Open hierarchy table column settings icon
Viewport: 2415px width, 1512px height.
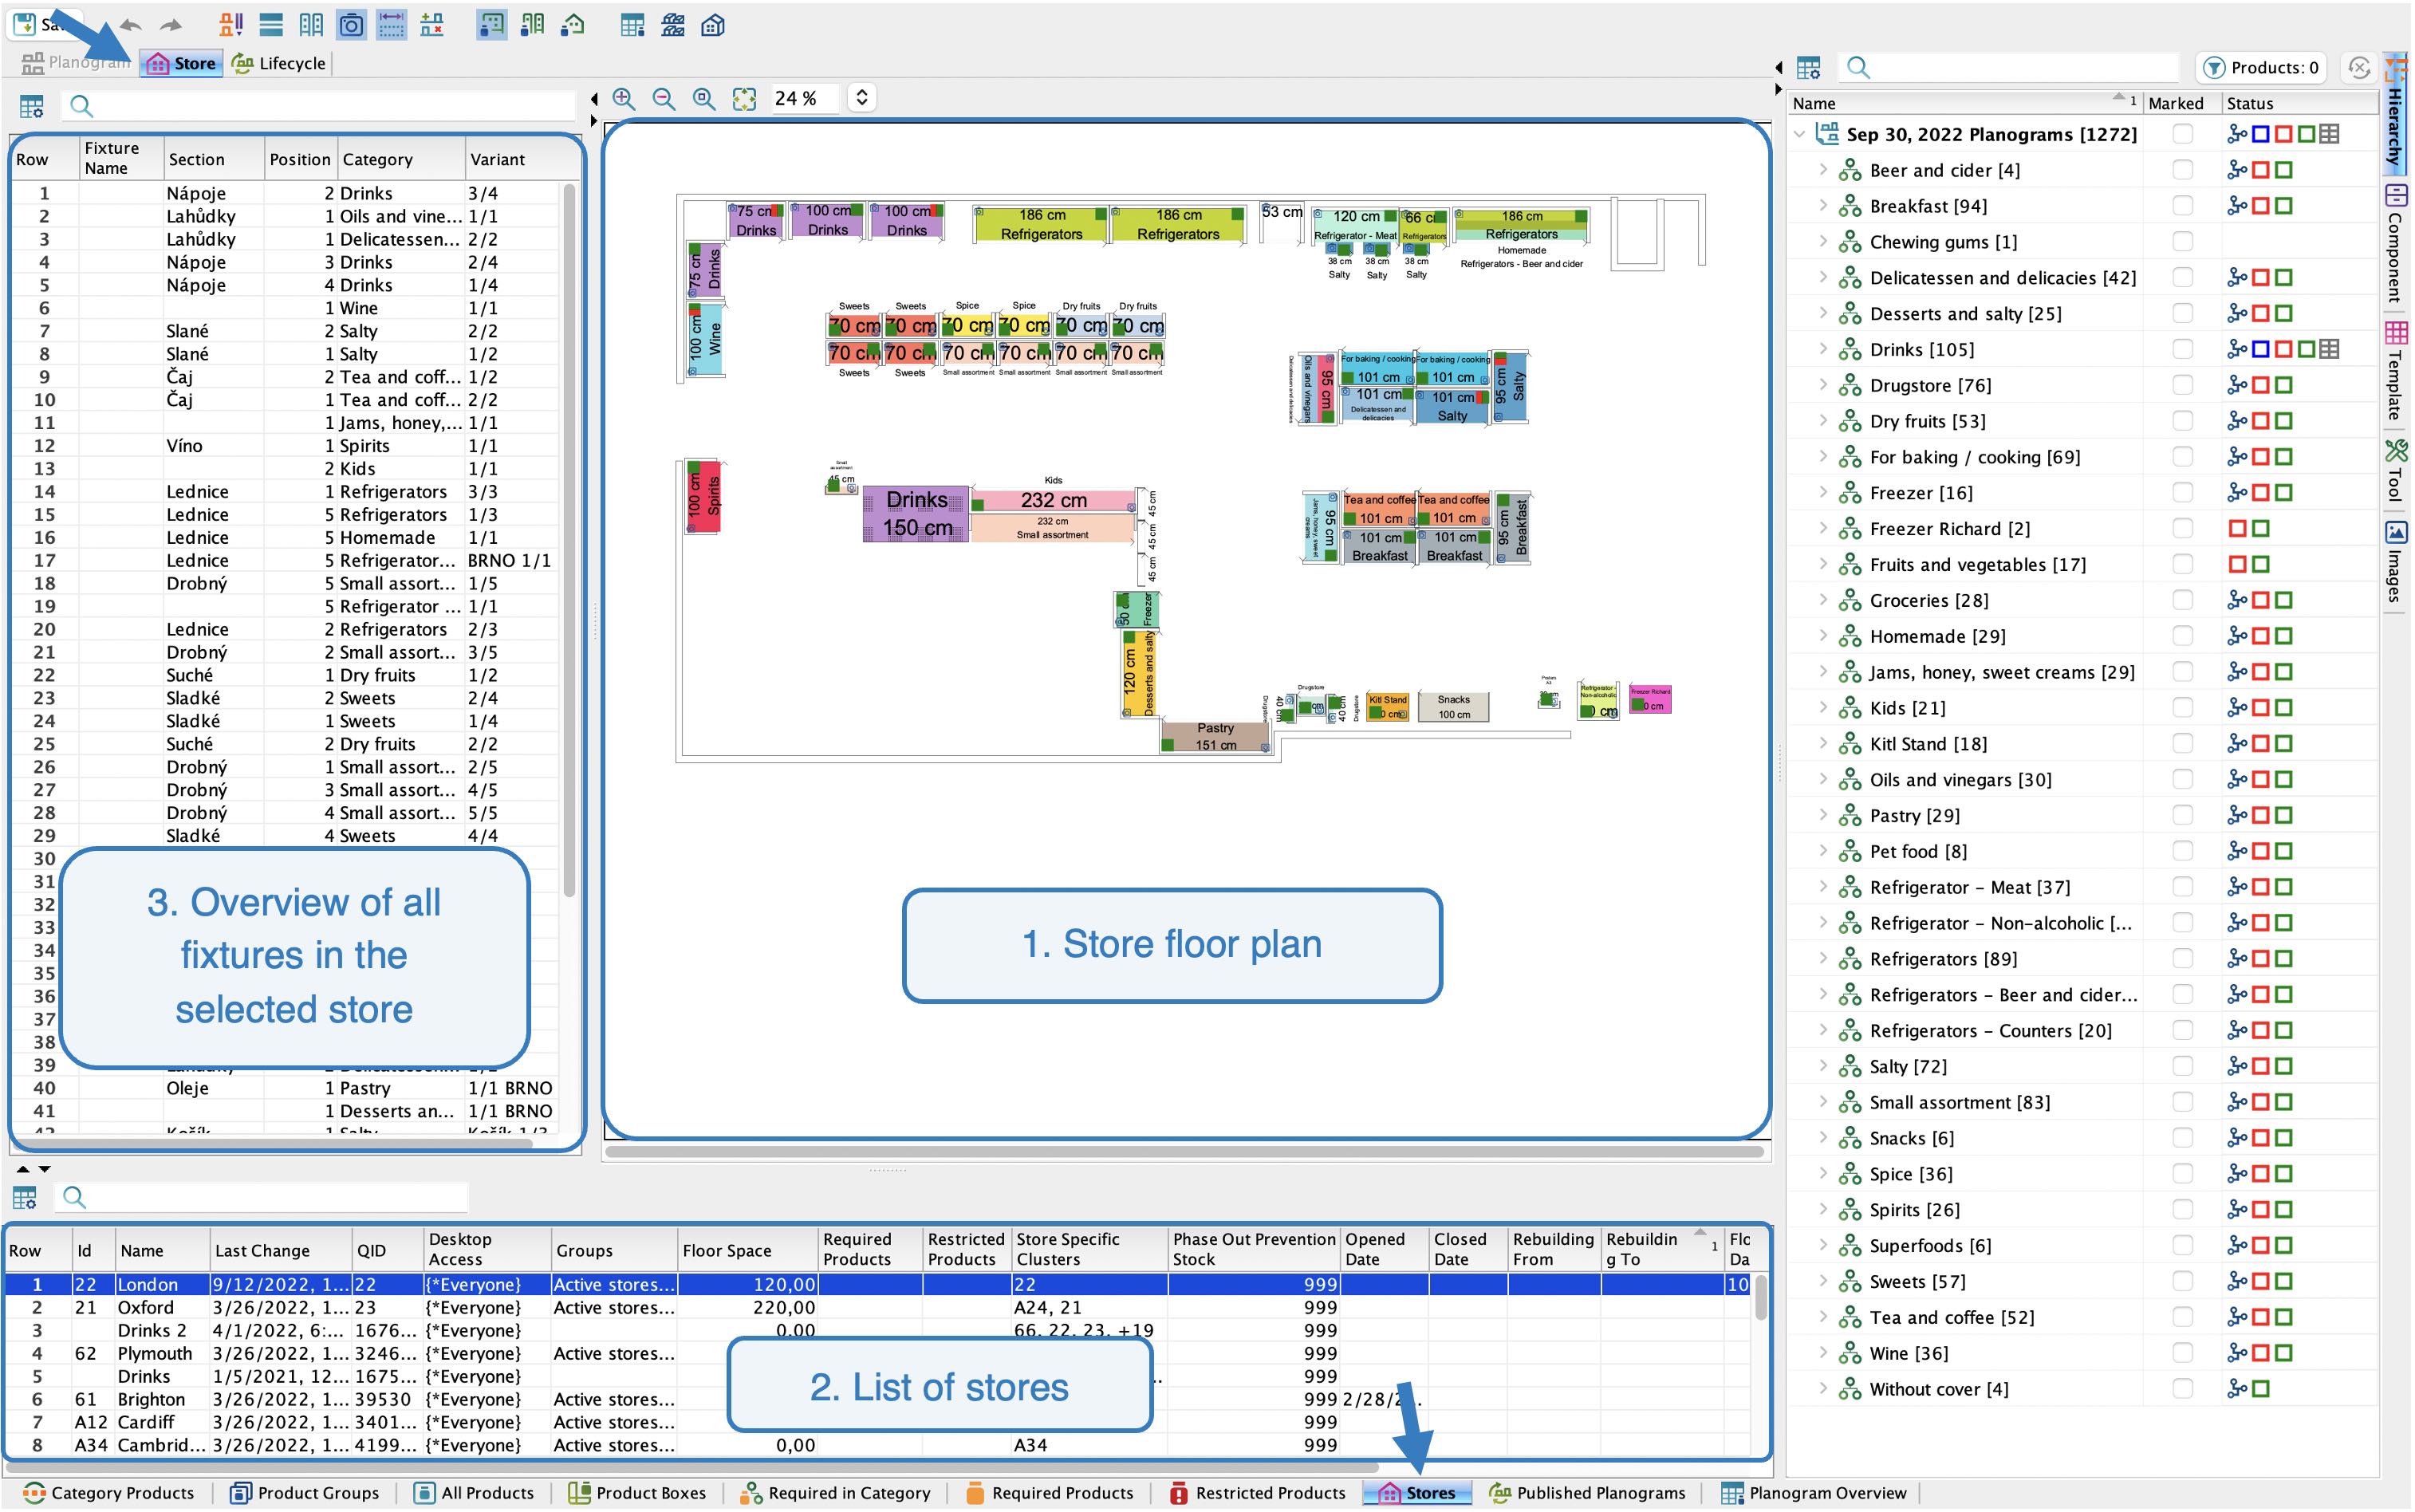pos(1809,68)
